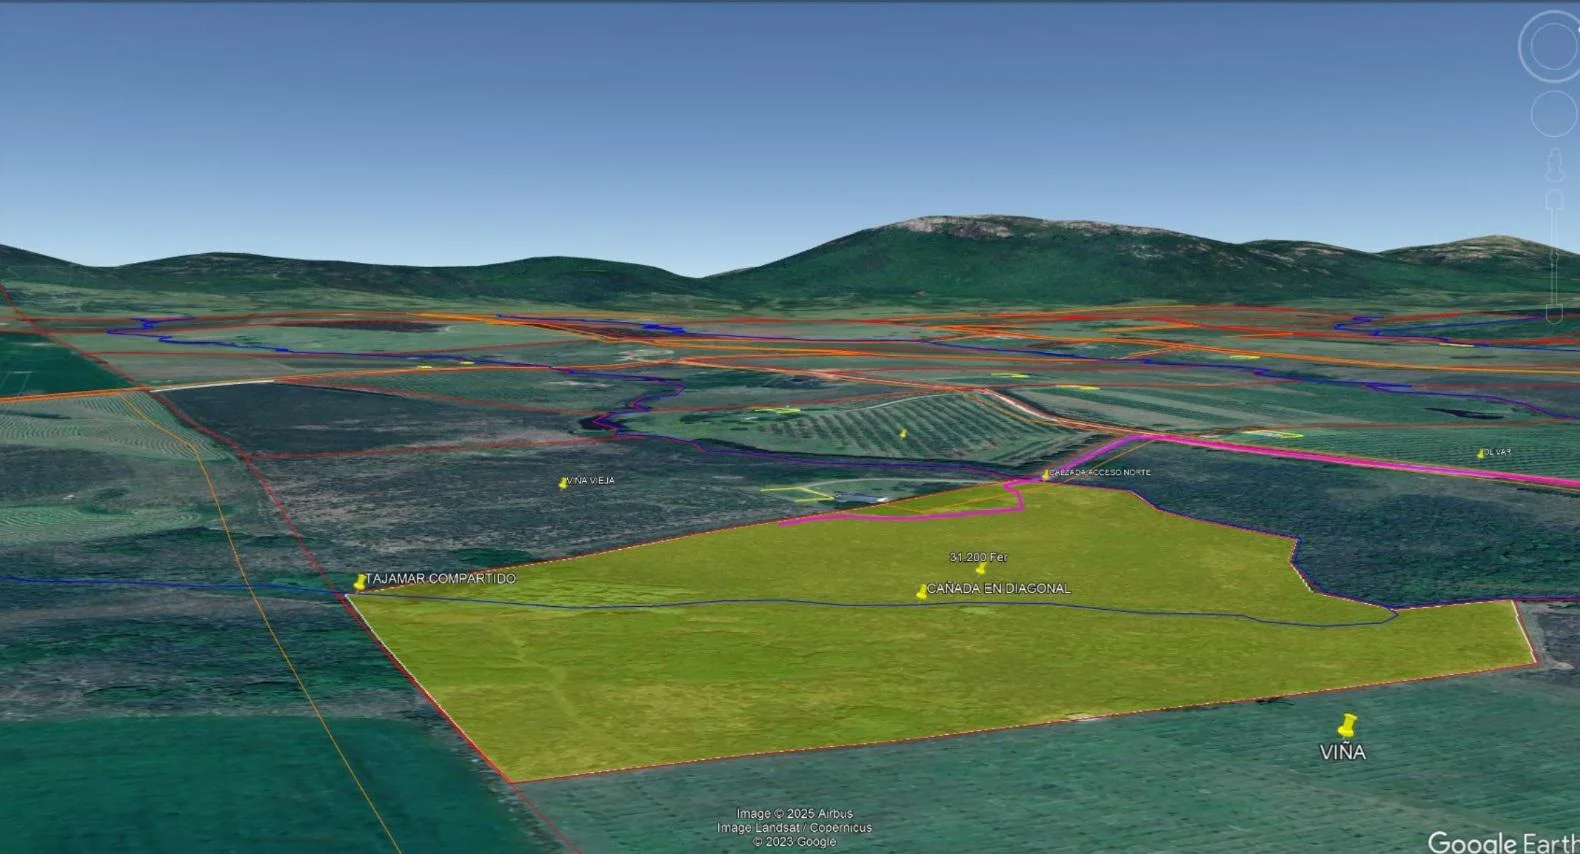Click the CALZADA ACCESO NORTE placemark
This screenshot has width=1580, height=854.
(x=1046, y=474)
